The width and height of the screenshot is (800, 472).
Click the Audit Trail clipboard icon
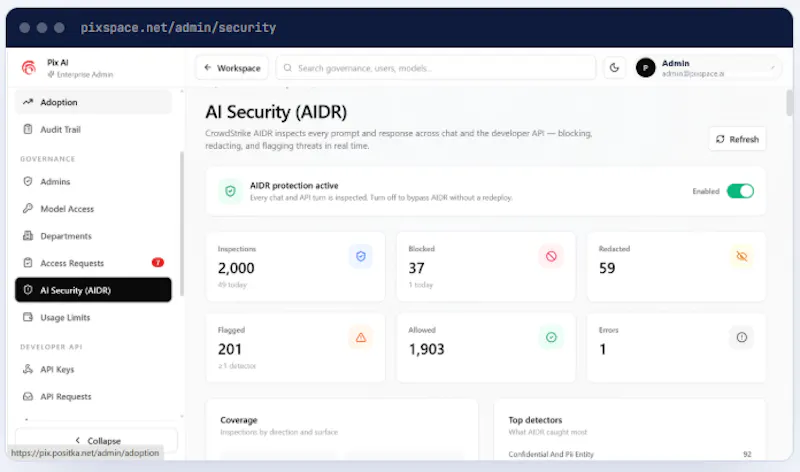click(28, 129)
